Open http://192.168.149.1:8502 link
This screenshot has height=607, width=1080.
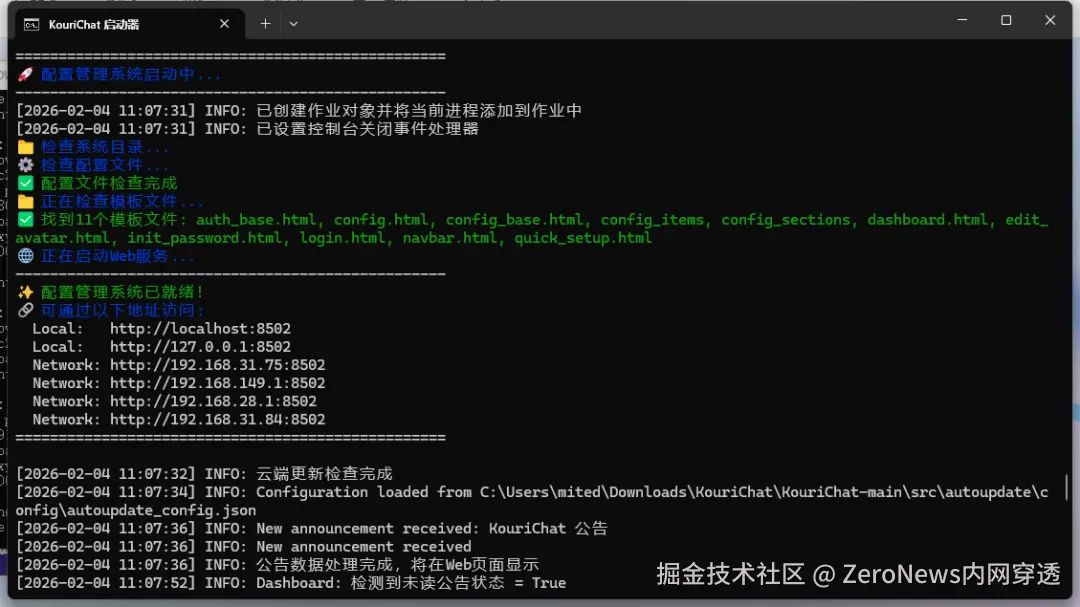[218, 383]
